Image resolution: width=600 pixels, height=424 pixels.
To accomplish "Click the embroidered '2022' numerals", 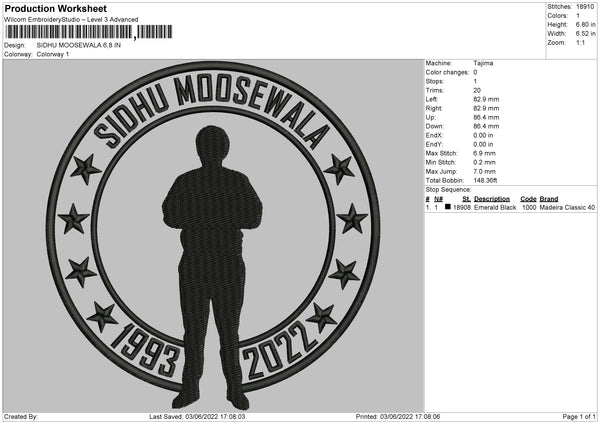I will click(x=280, y=351).
